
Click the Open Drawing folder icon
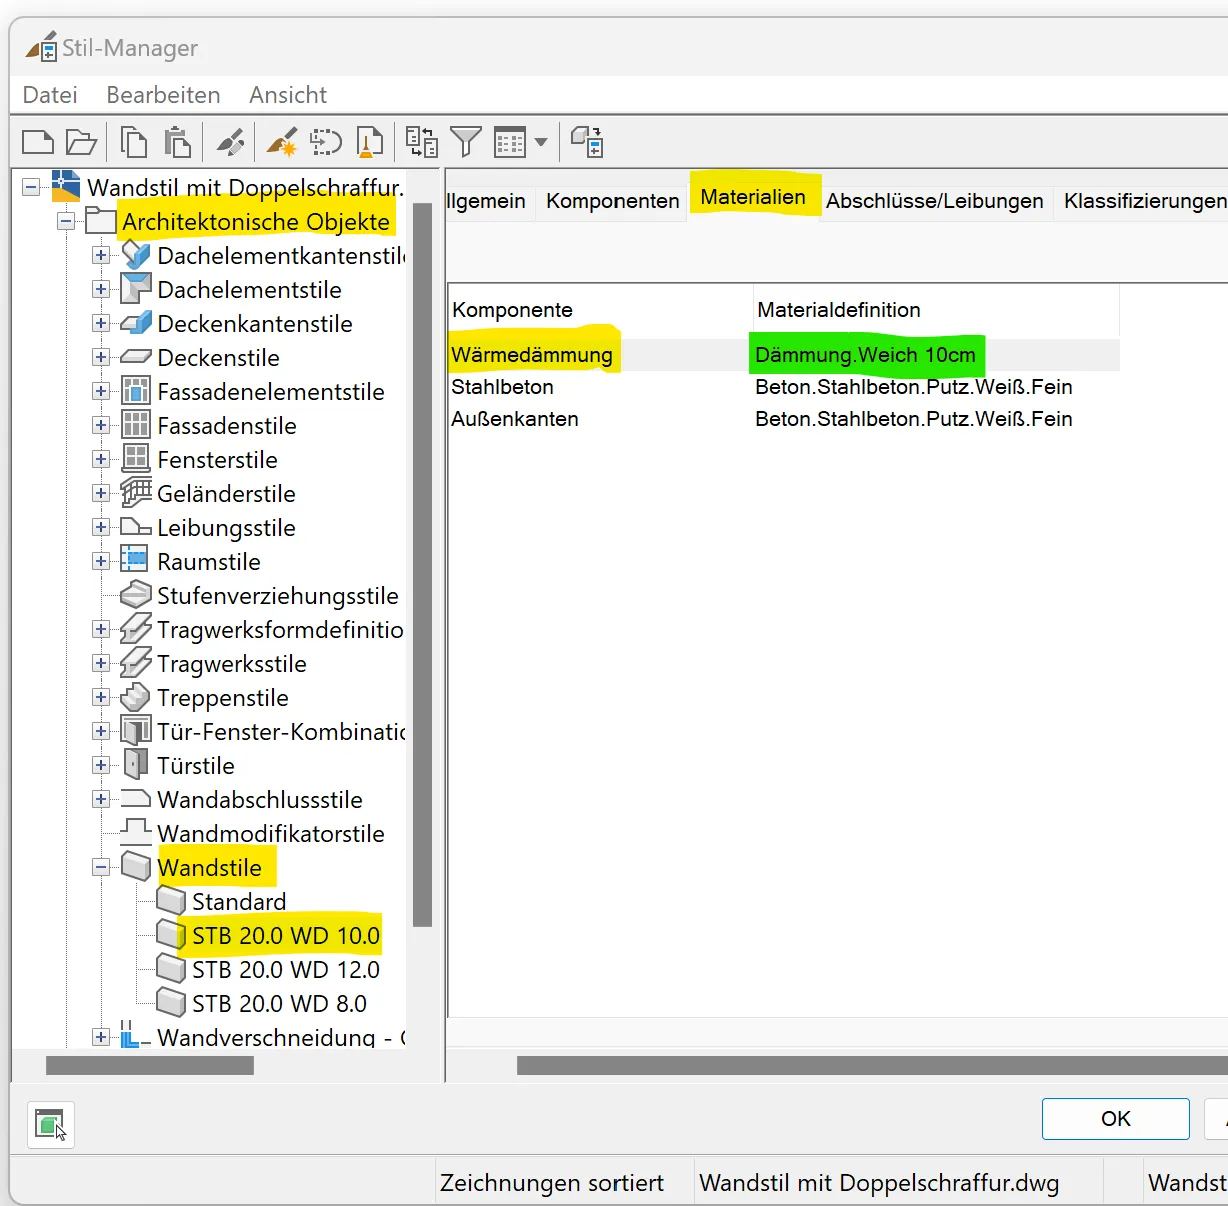tap(81, 142)
